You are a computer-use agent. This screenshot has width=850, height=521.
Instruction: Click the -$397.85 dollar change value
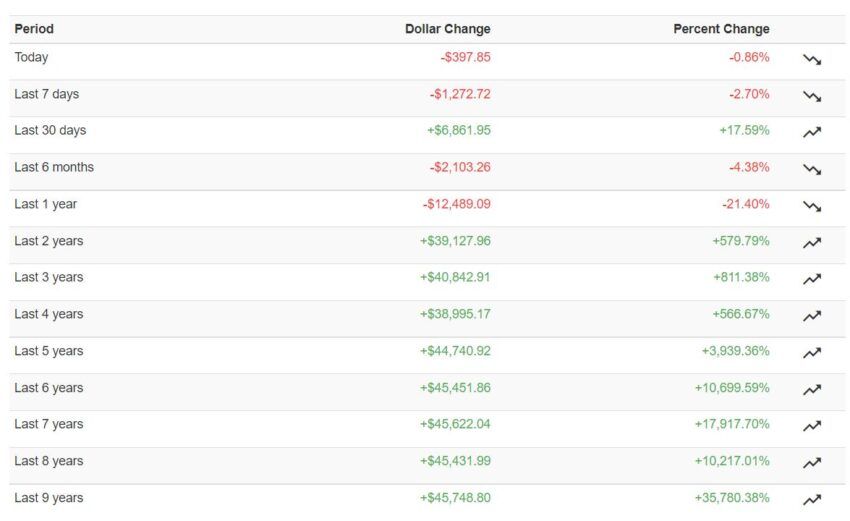coord(466,57)
